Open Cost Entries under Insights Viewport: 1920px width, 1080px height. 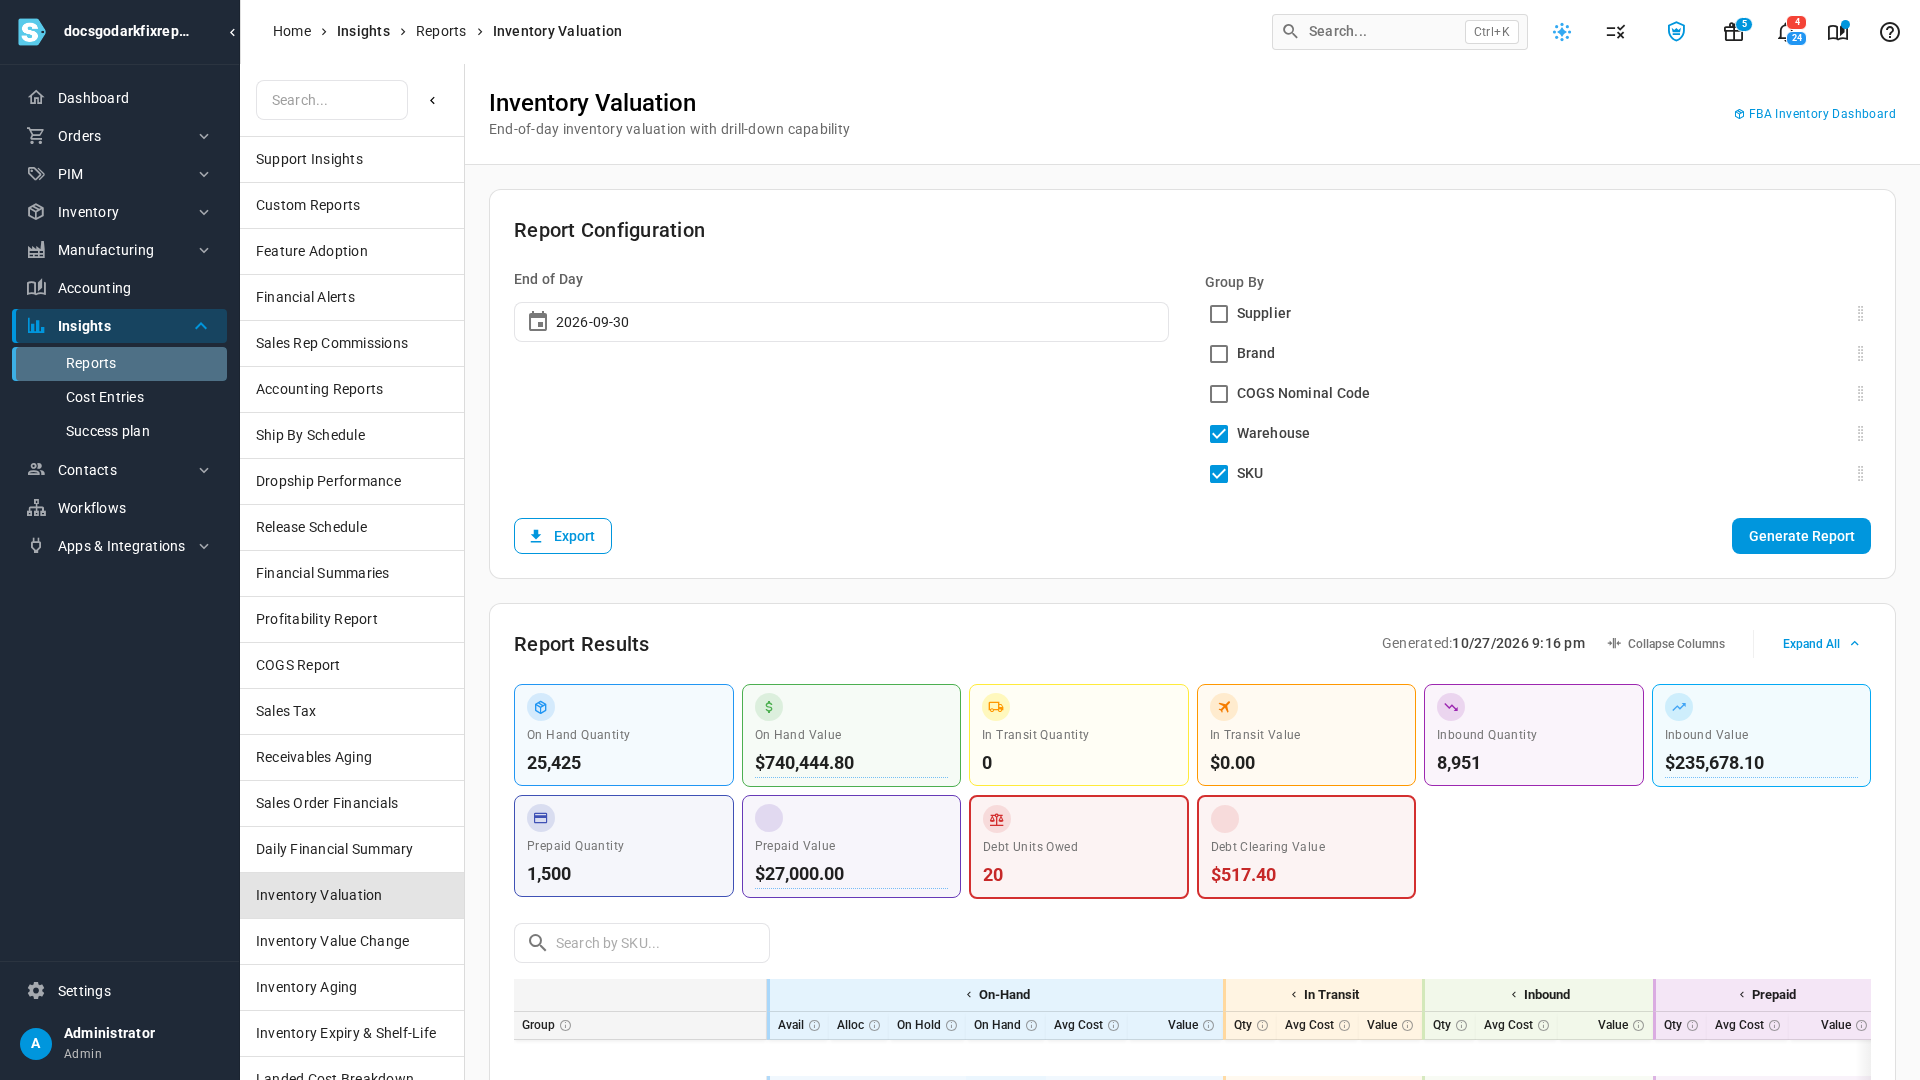105,397
